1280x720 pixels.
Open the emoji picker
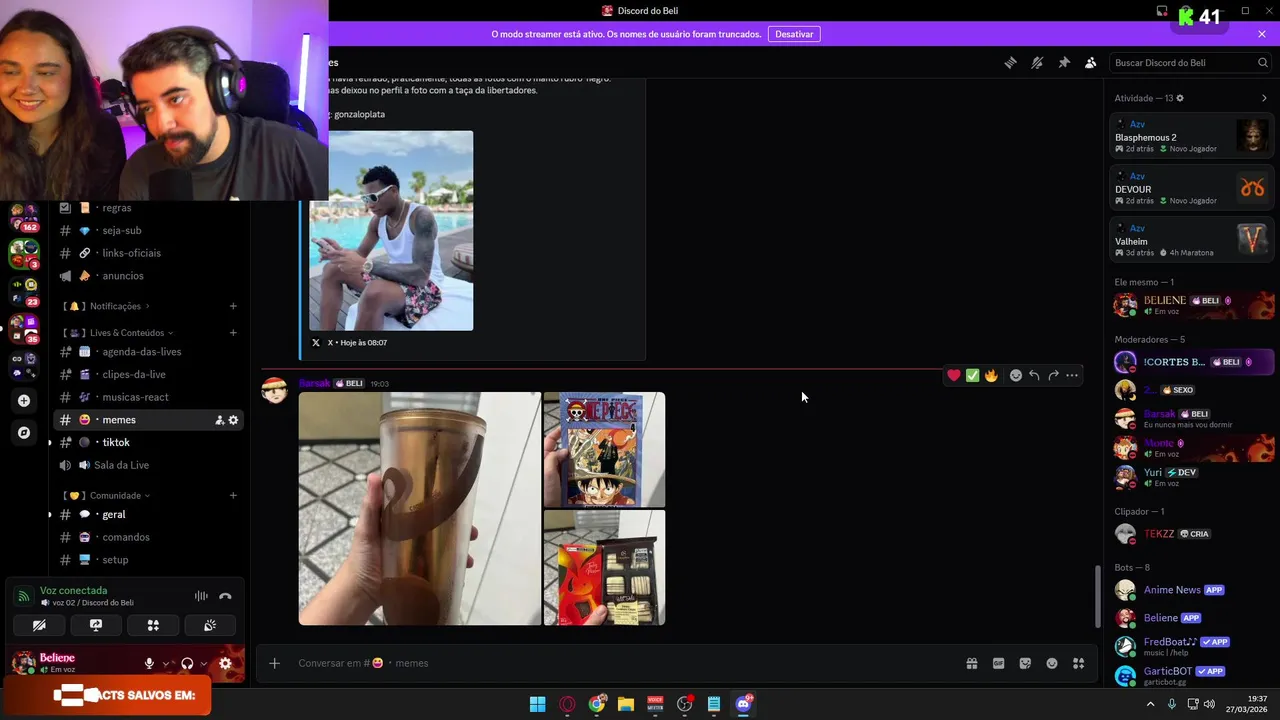point(1052,663)
